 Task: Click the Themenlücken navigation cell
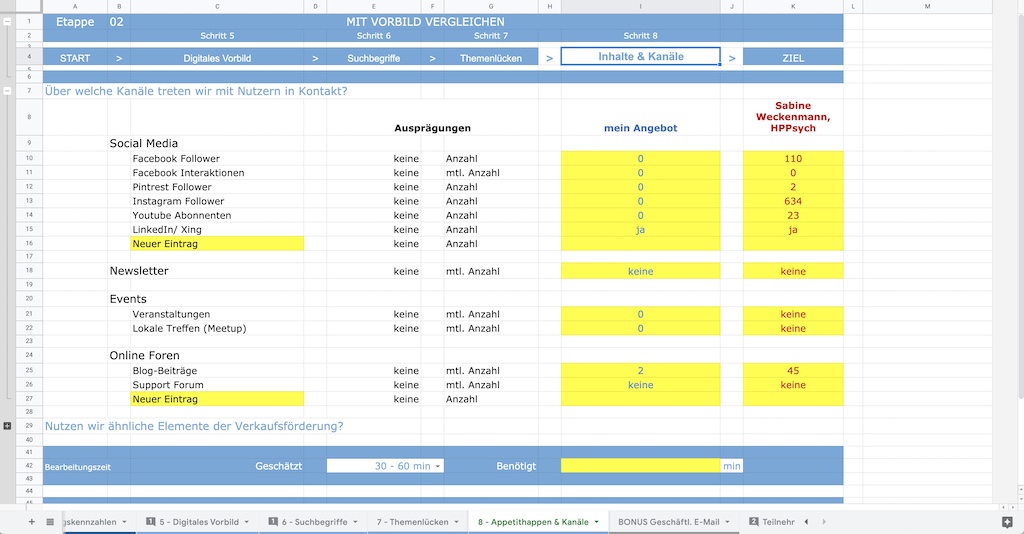[x=490, y=58]
